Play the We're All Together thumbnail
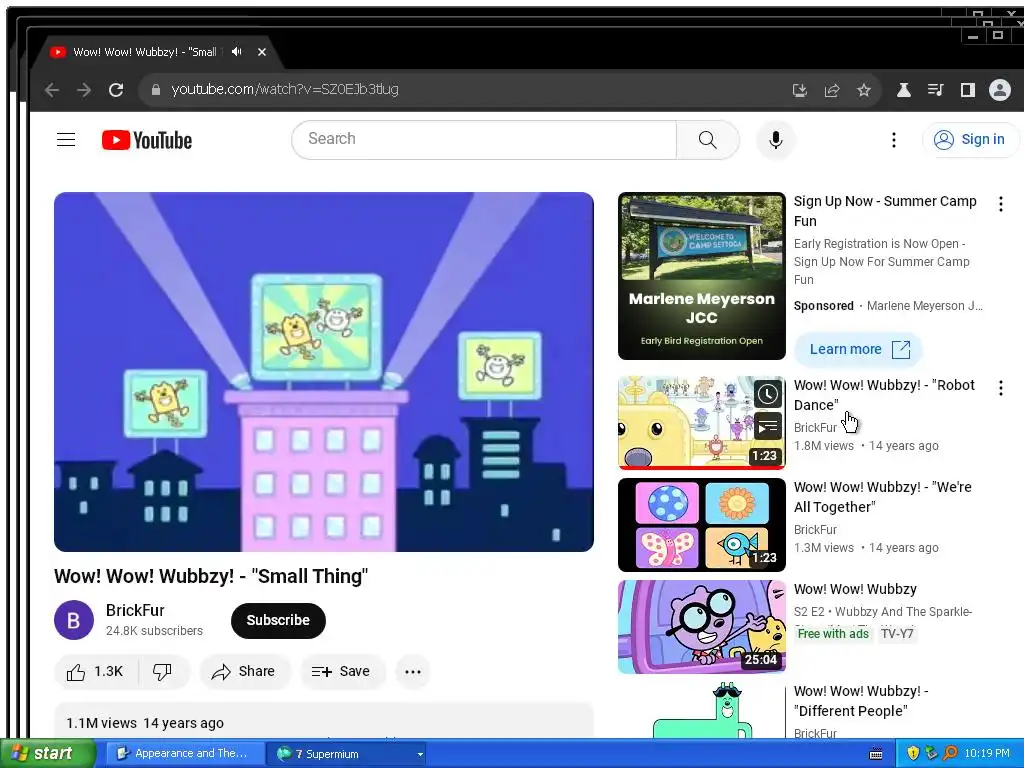Viewport: 1024px width, 768px height. [x=701, y=525]
